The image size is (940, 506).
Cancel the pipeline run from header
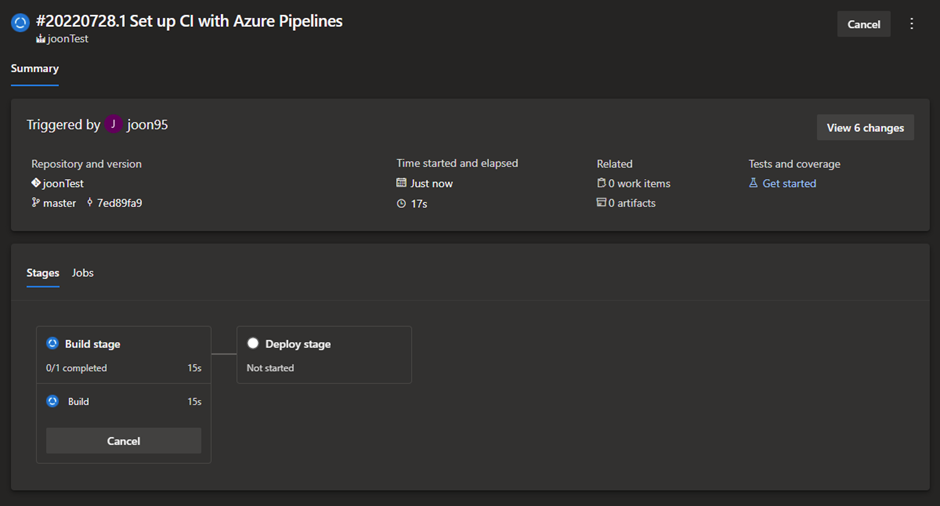point(863,25)
